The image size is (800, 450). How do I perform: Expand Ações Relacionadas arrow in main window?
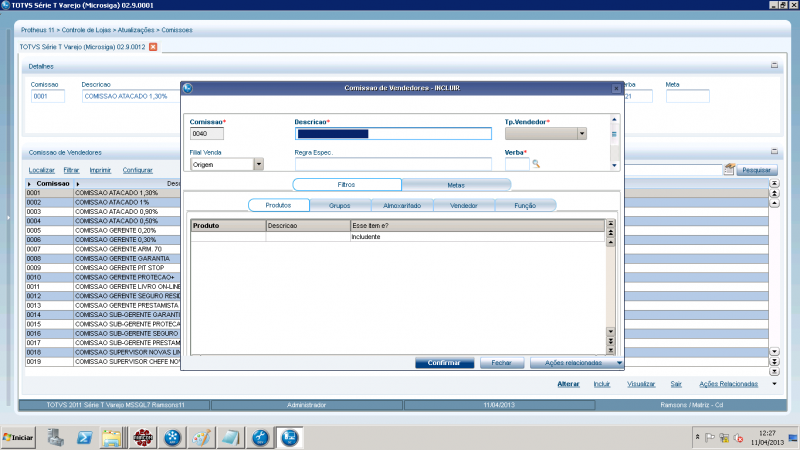click(774, 384)
